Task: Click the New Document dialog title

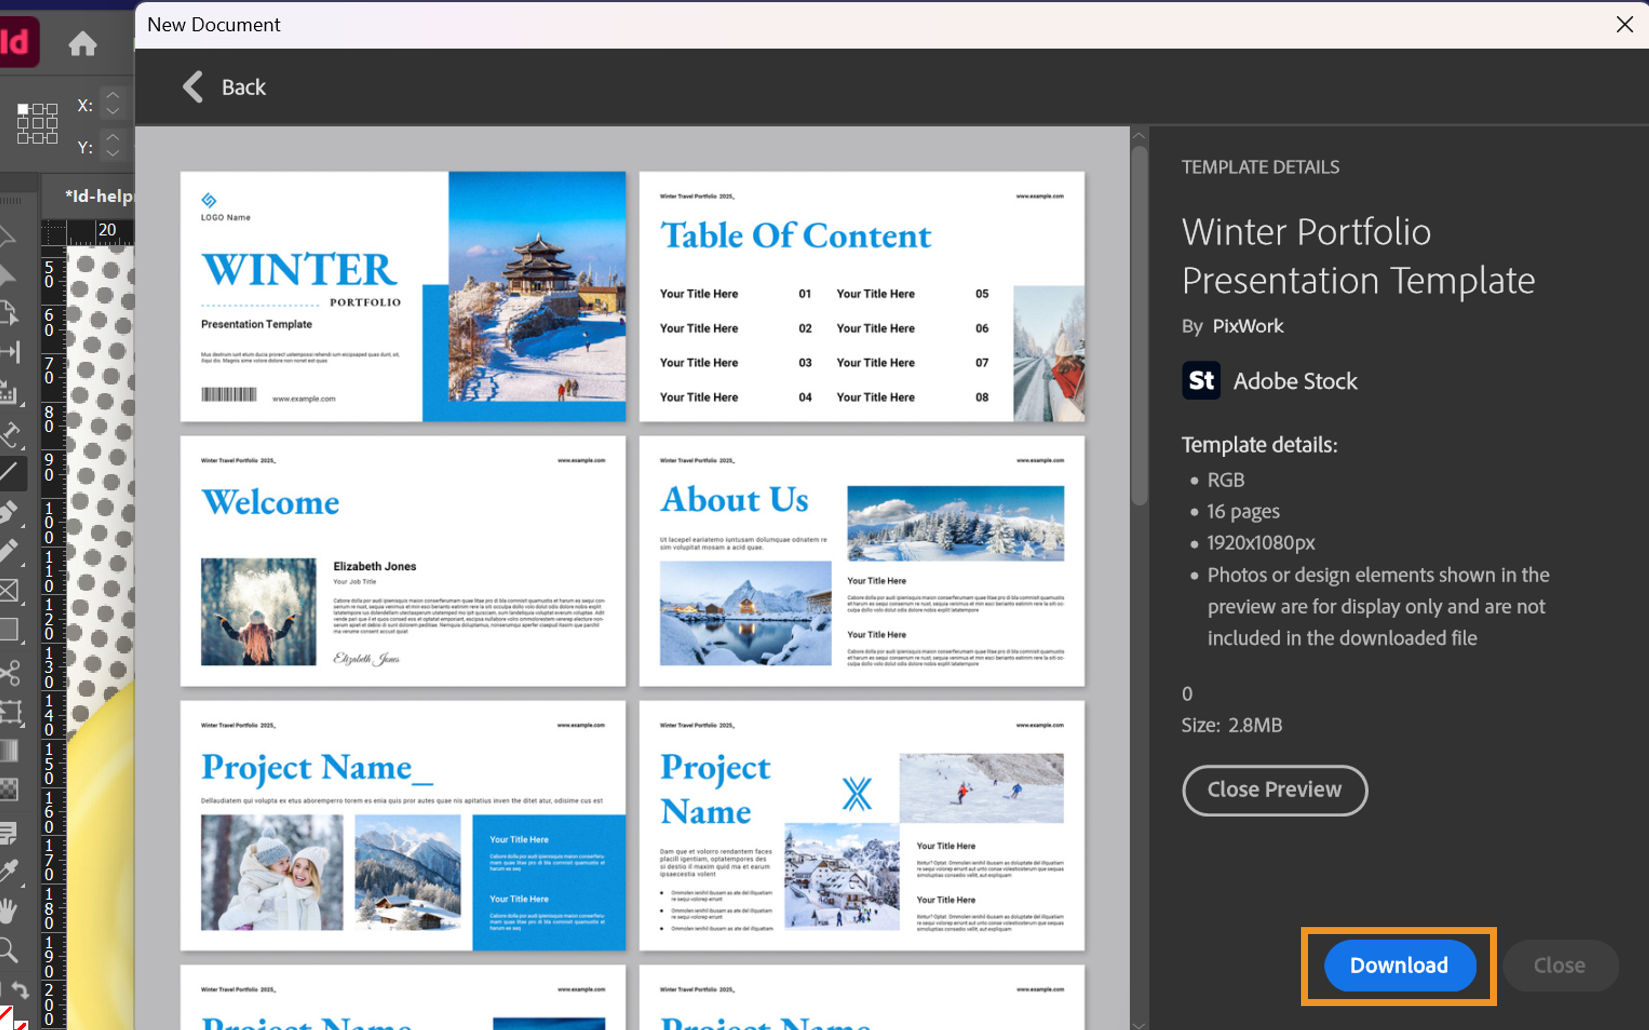Action: click(213, 24)
